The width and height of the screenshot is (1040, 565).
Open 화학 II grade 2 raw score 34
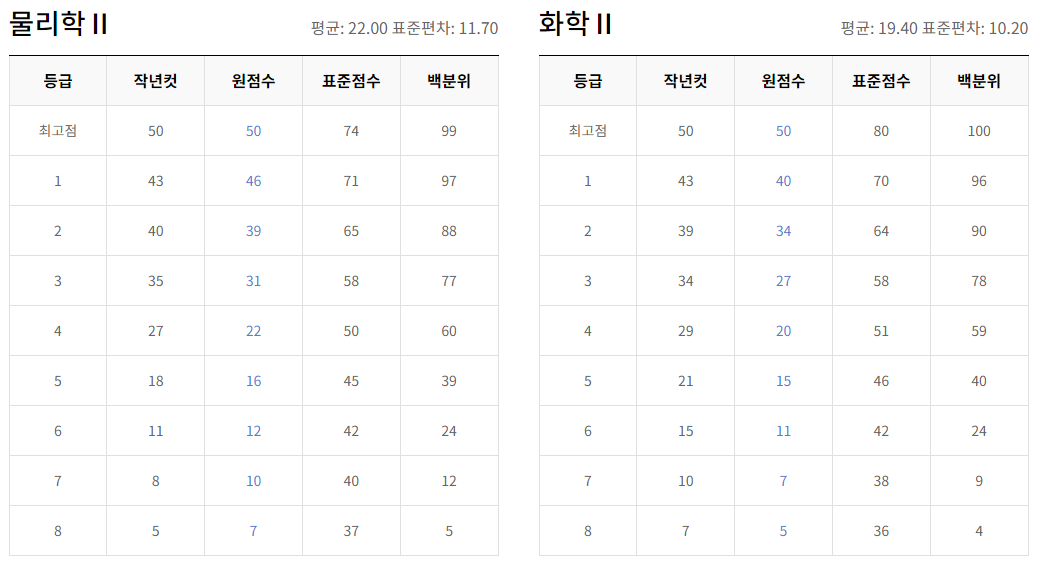[783, 231]
